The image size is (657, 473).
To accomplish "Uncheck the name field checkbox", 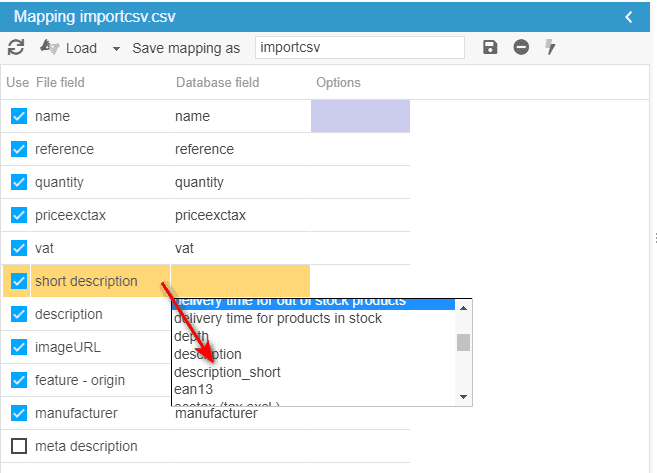I will 19,116.
